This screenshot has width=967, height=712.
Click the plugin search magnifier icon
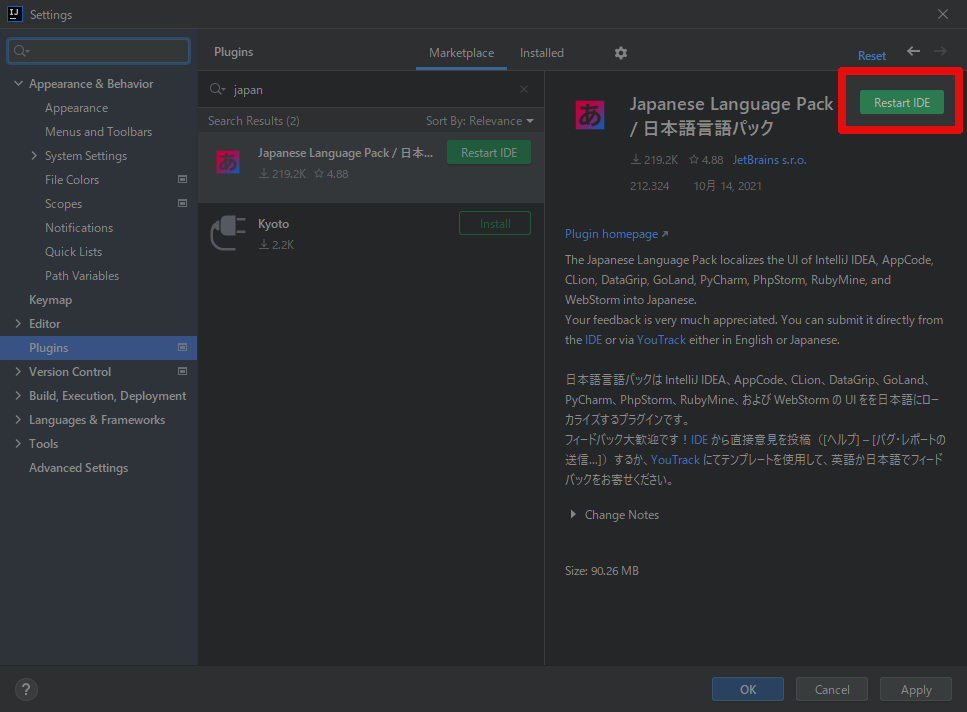217,89
